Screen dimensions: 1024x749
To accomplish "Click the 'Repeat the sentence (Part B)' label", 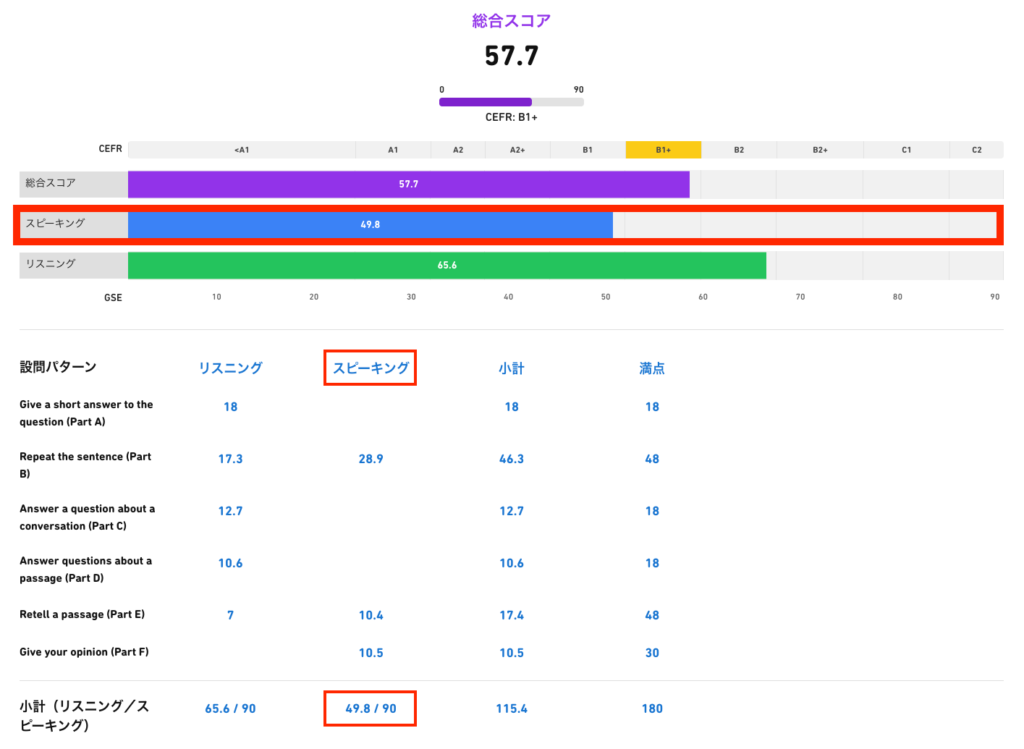I will (x=85, y=465).
